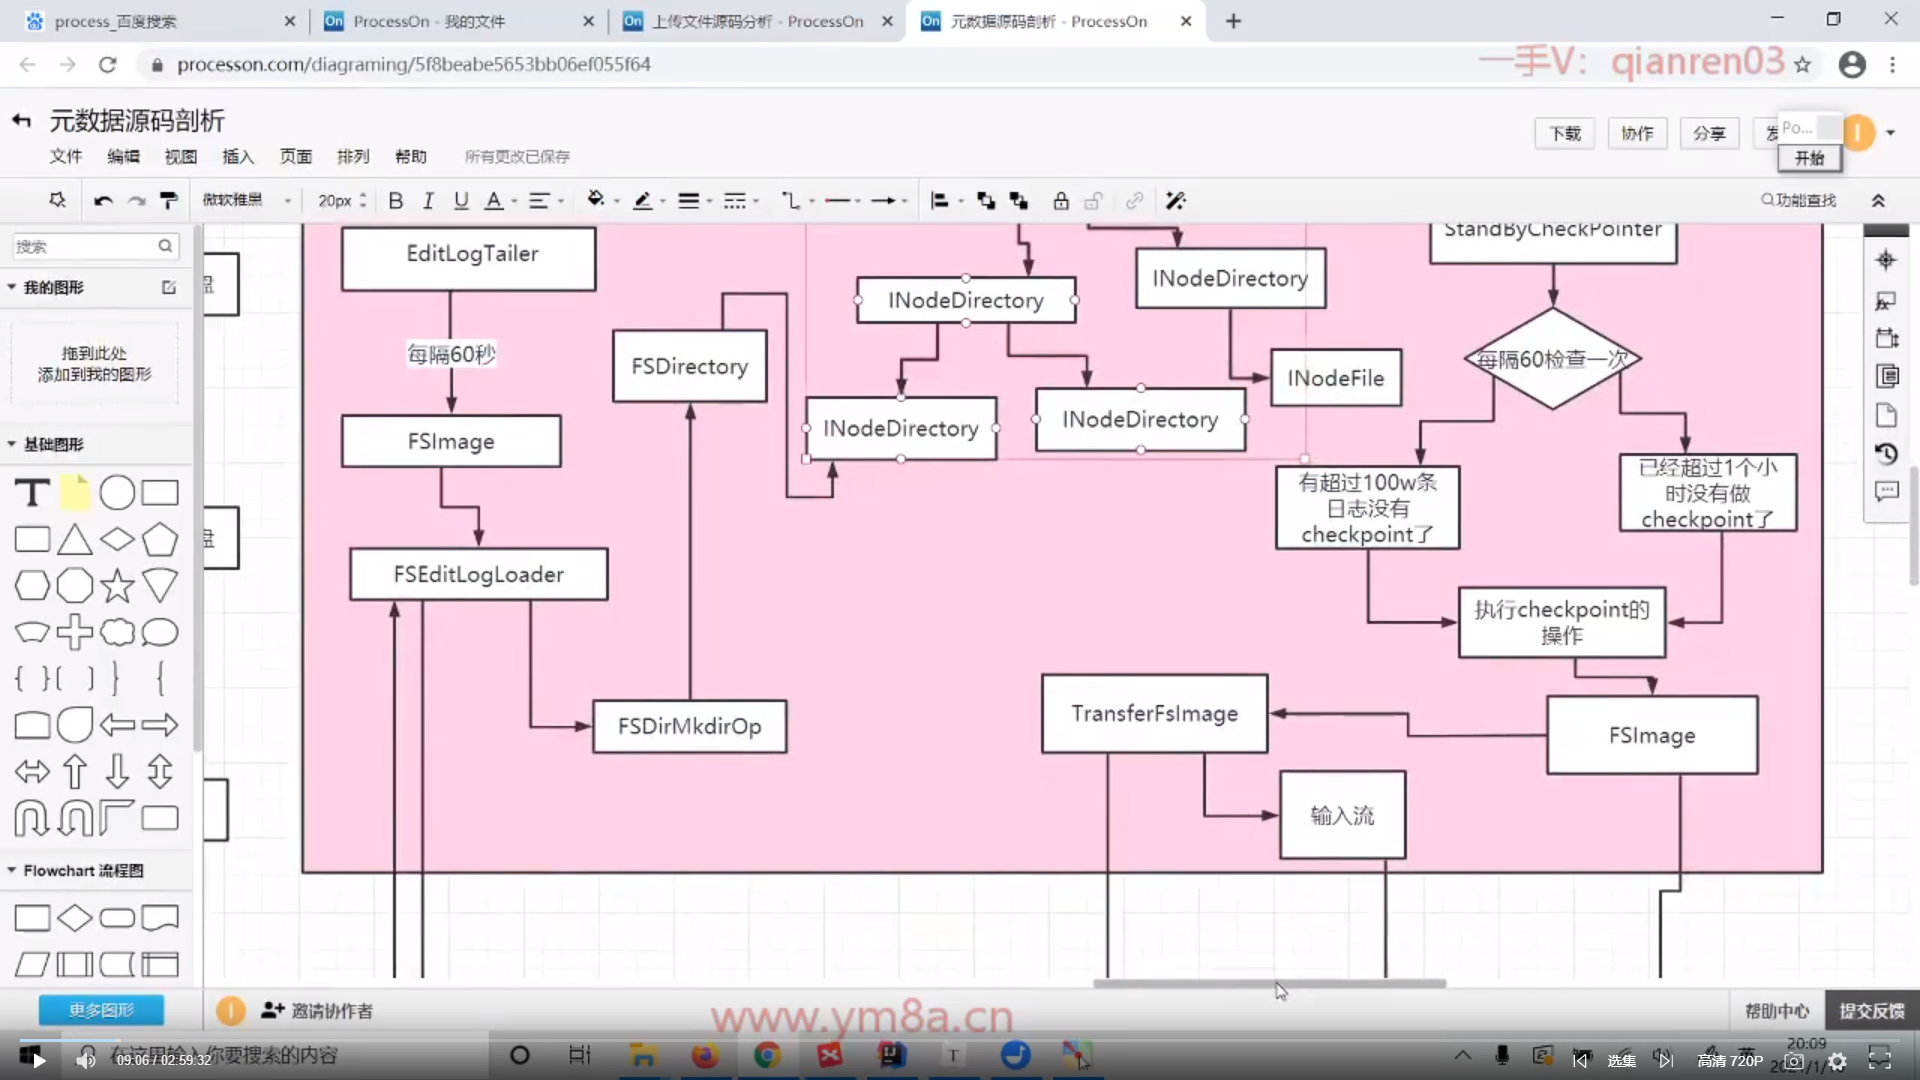Viewport: 1920px width, 1080px height.
Task: Edit the 我的图形 section icon
Action: [x=169, y=287]
